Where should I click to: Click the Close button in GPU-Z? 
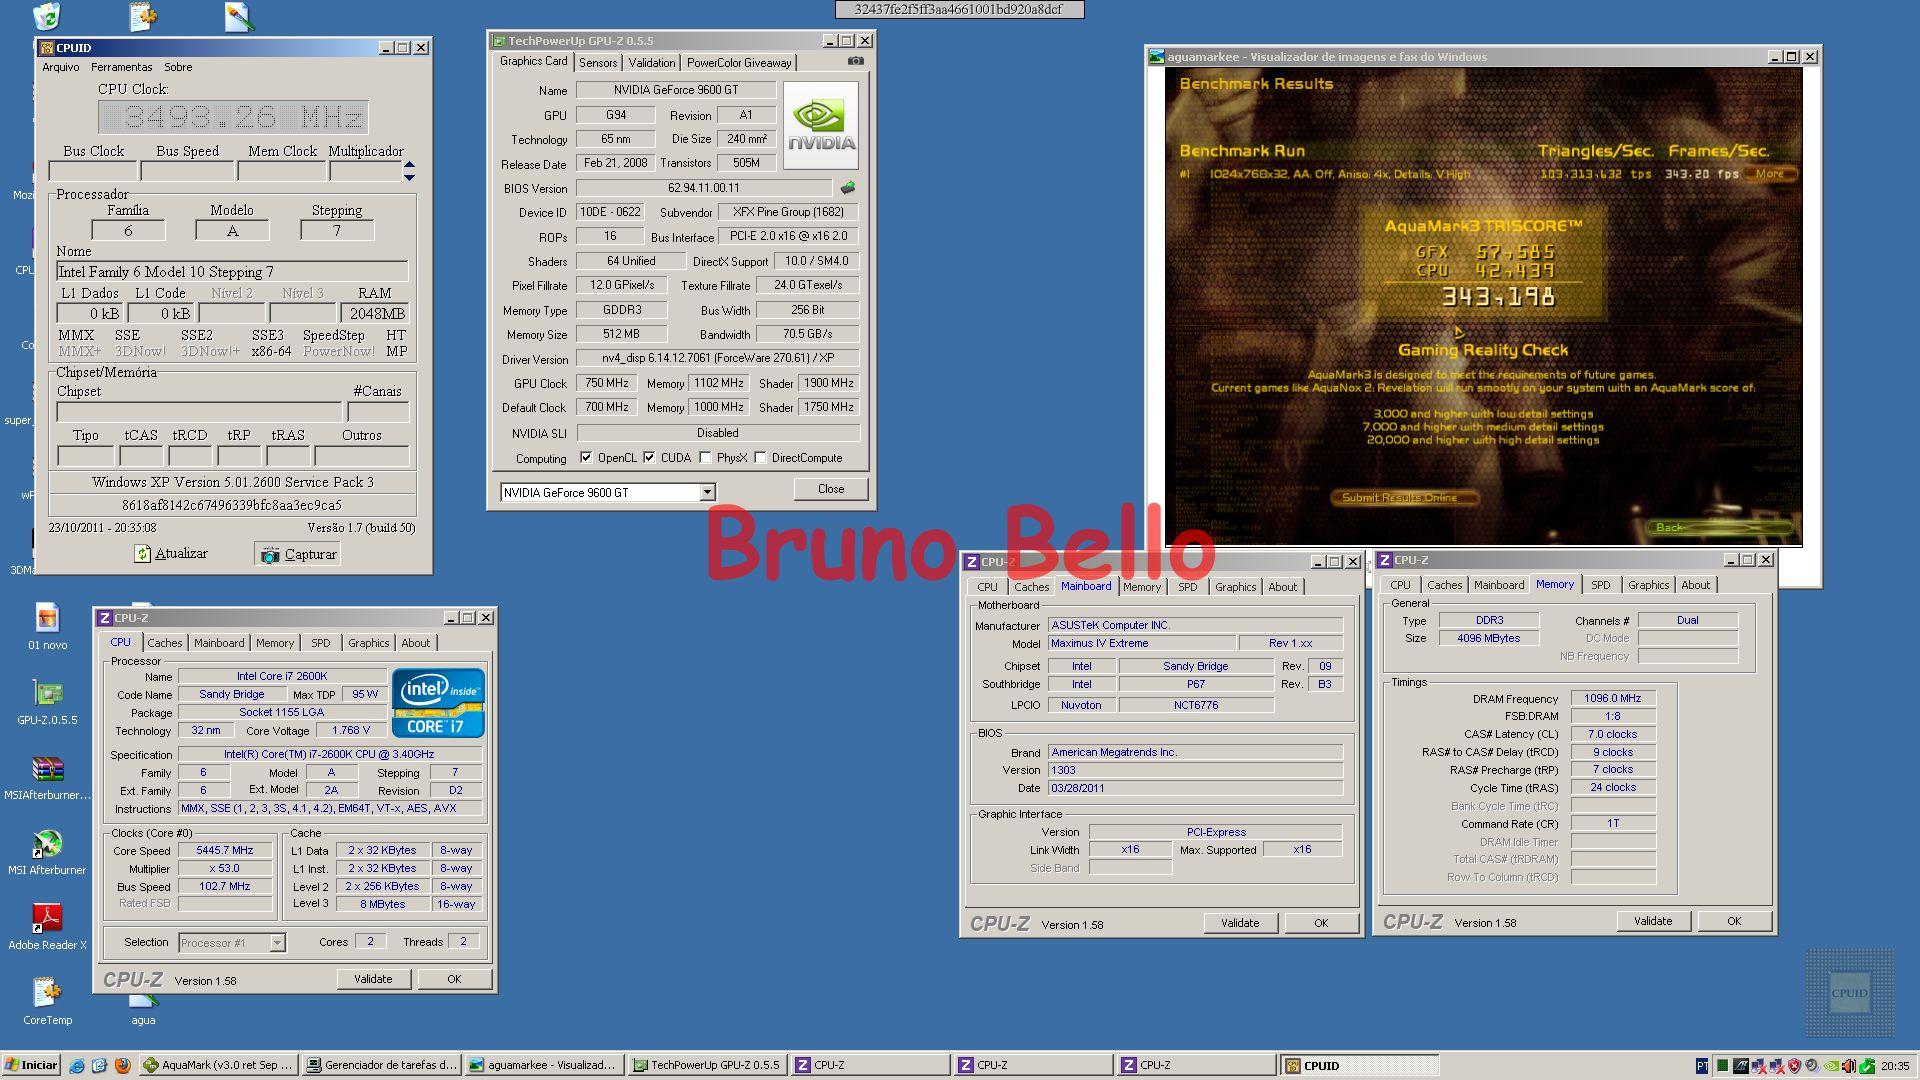tap(831, 489)
